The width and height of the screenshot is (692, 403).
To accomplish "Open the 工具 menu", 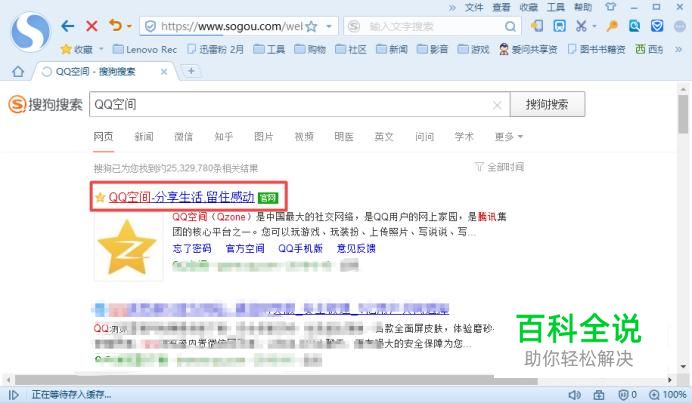I will (556, 7).
